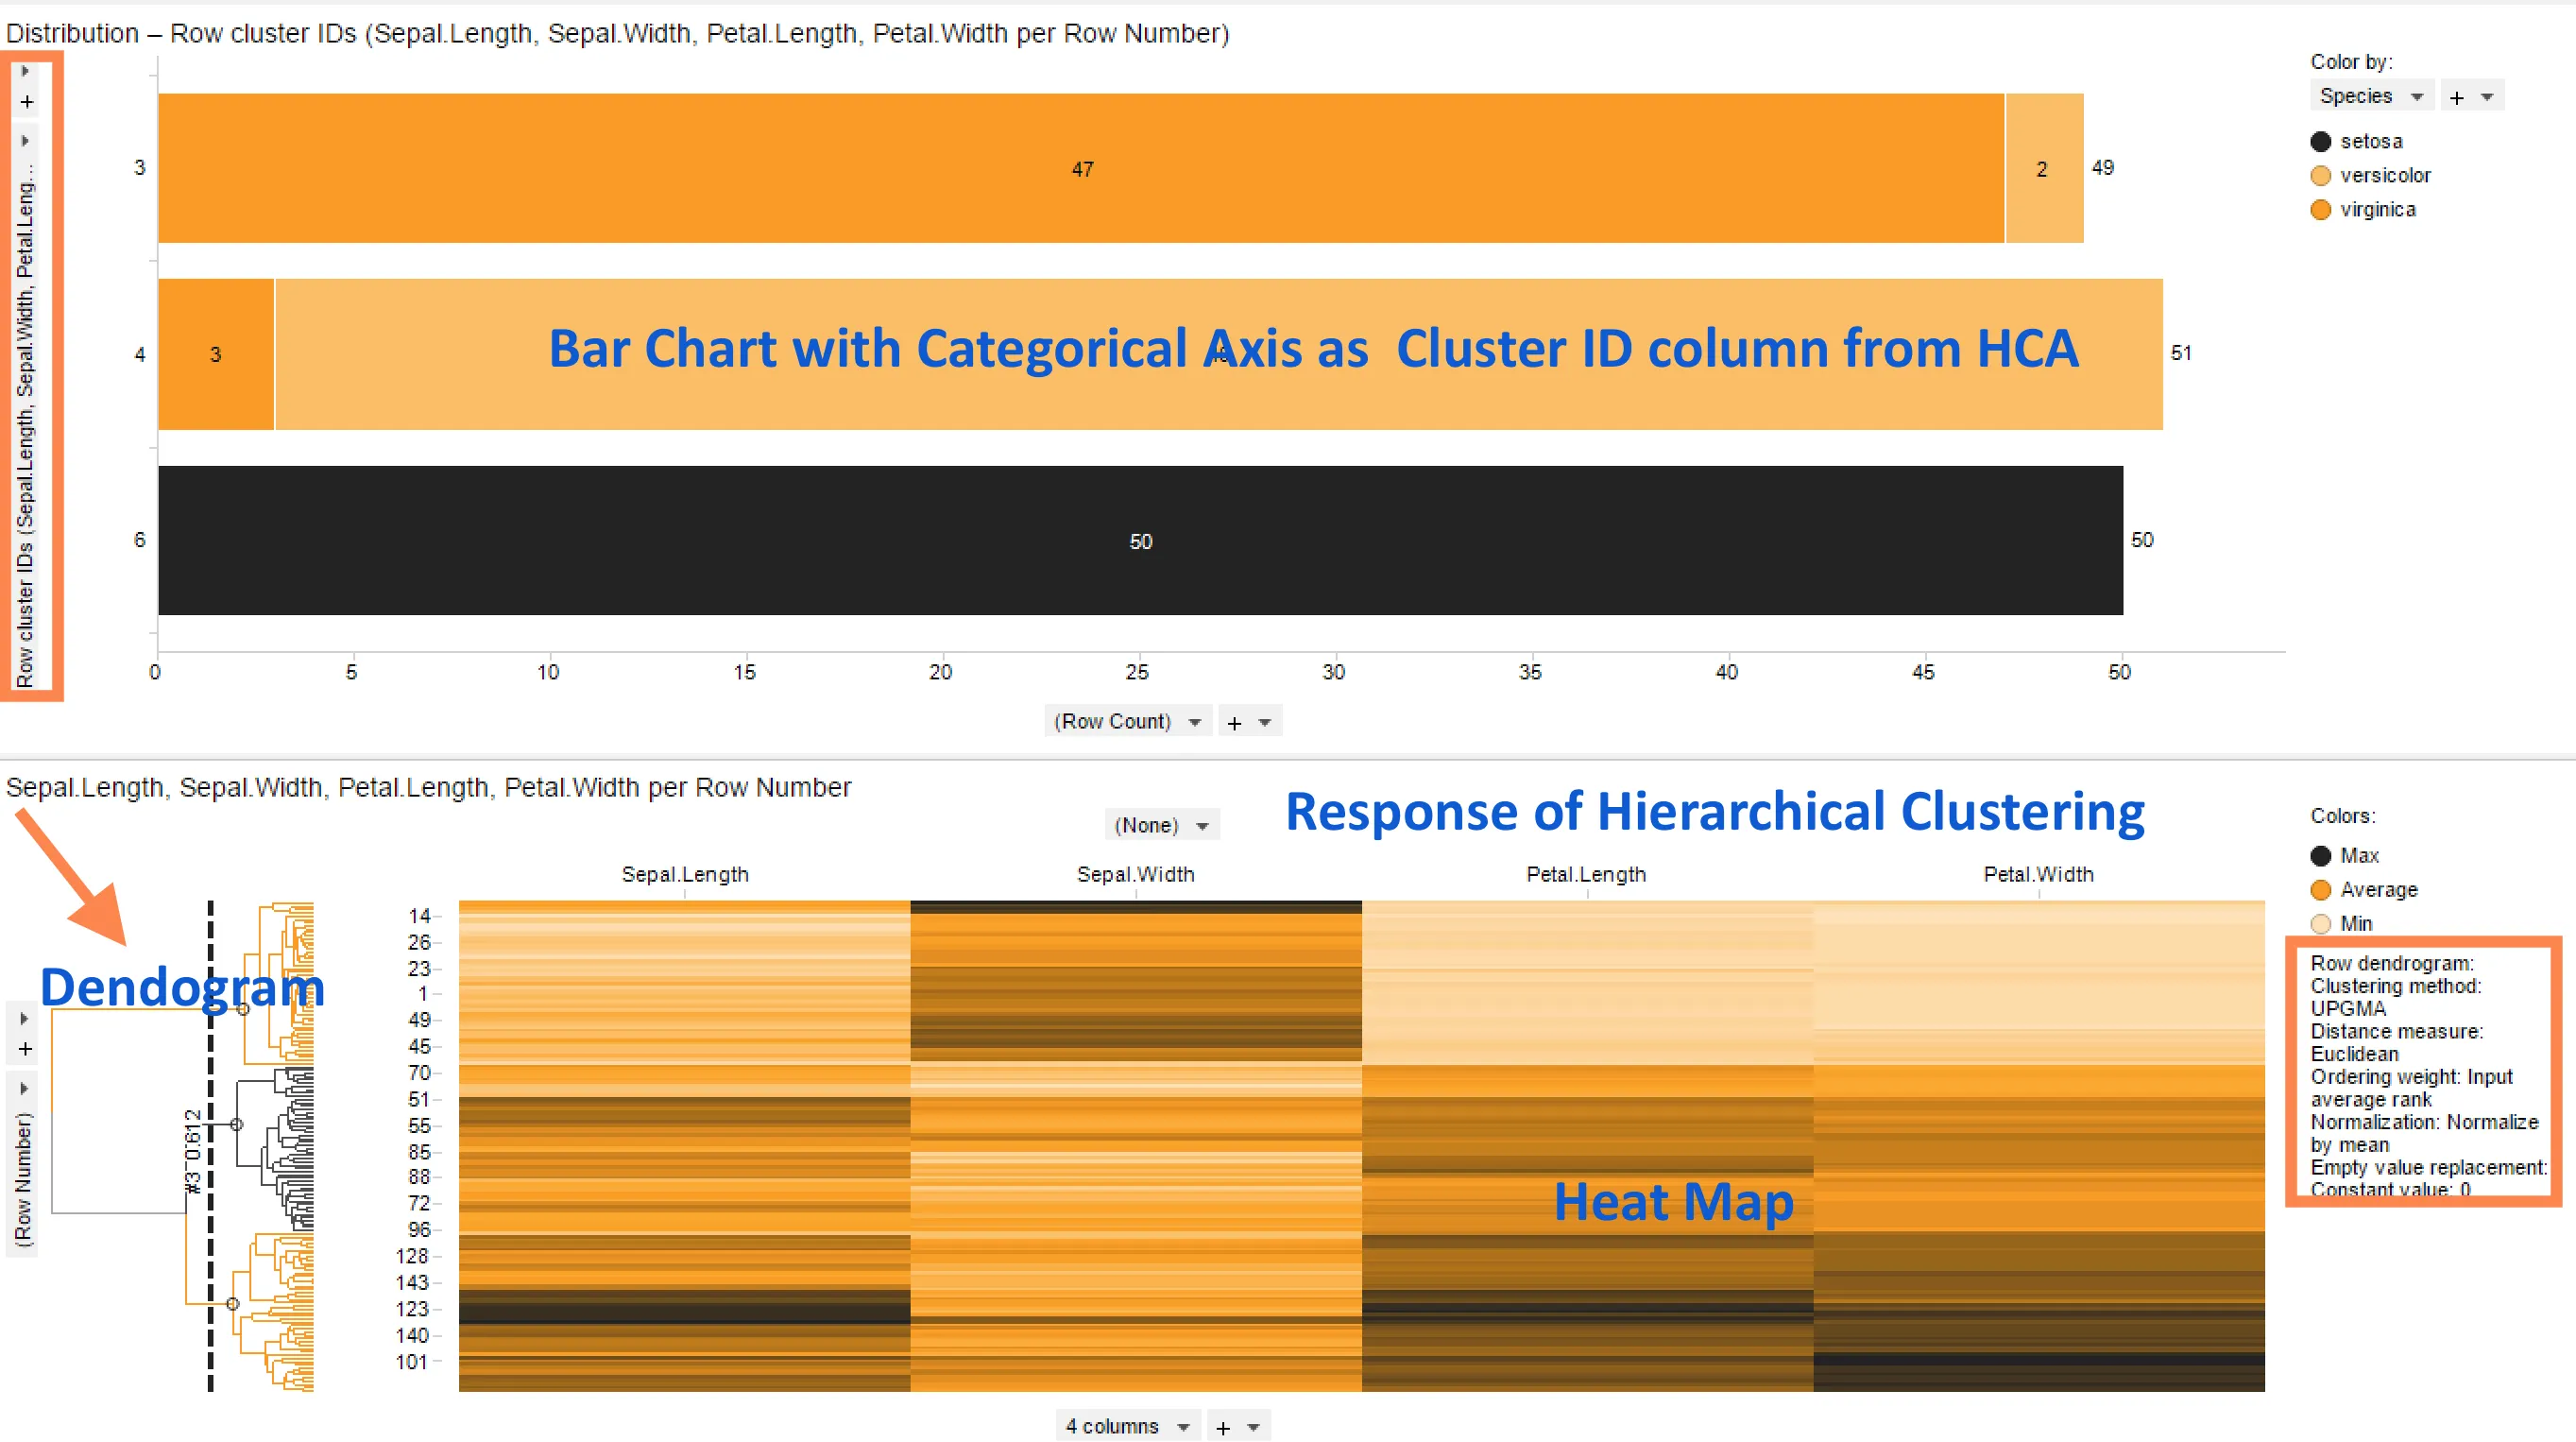Click the heat map title text
The image size is (2576, 1442).
click(x=428, y=787)
